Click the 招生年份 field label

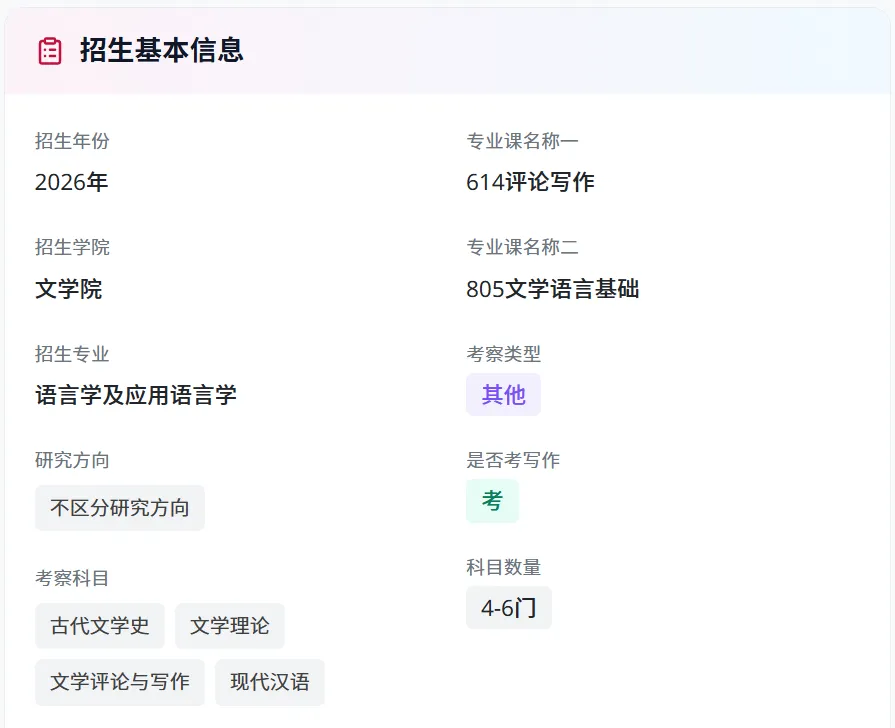(72, 141)
